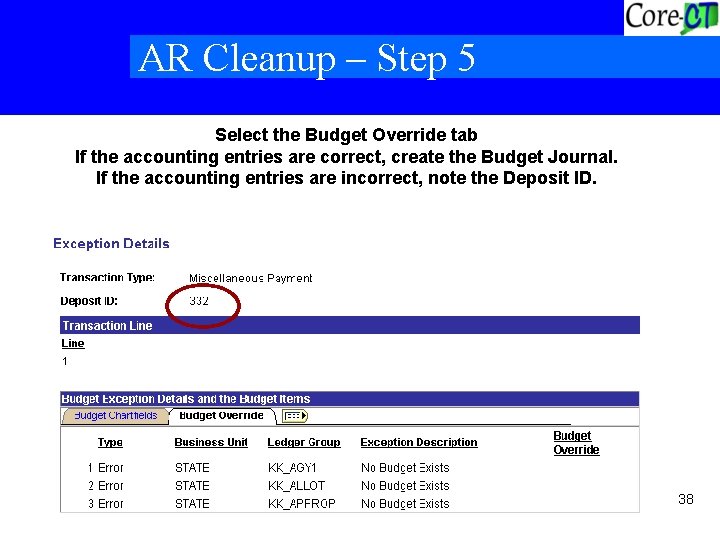Image resolution: width=720 pixels, height=540 pixels.
Task: Click the line number 1 under Line
Action: [65, 361]
